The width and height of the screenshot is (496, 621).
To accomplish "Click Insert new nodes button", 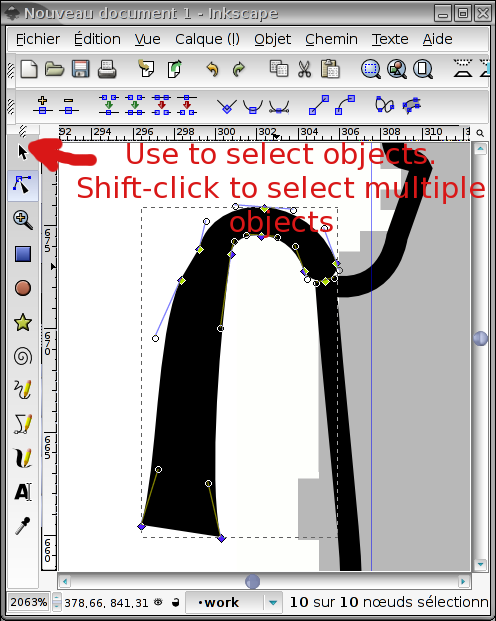I will (x=43, y=105).
